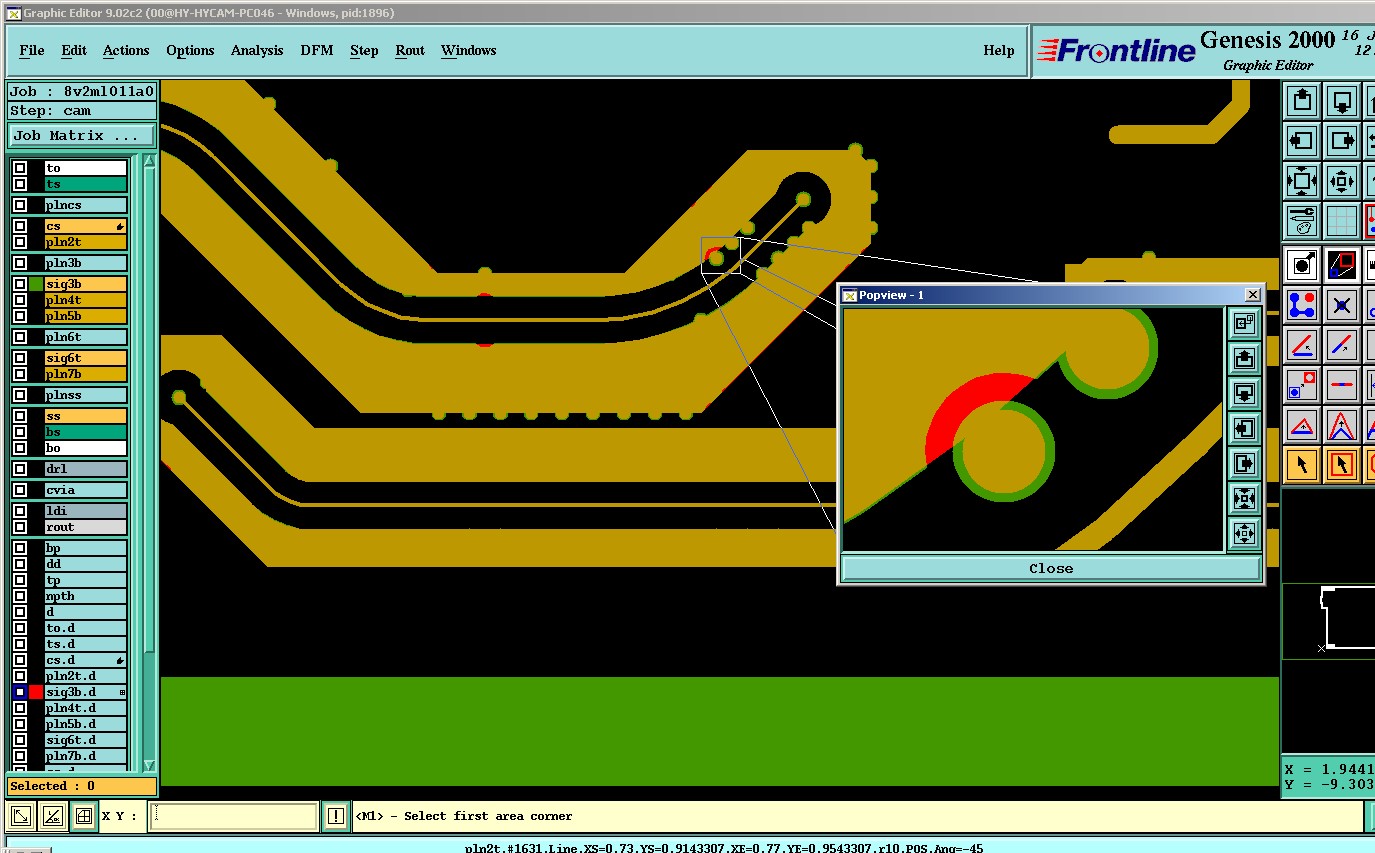Open the Actions menu
Screen dimensions: 1375x853
(126, 50)
